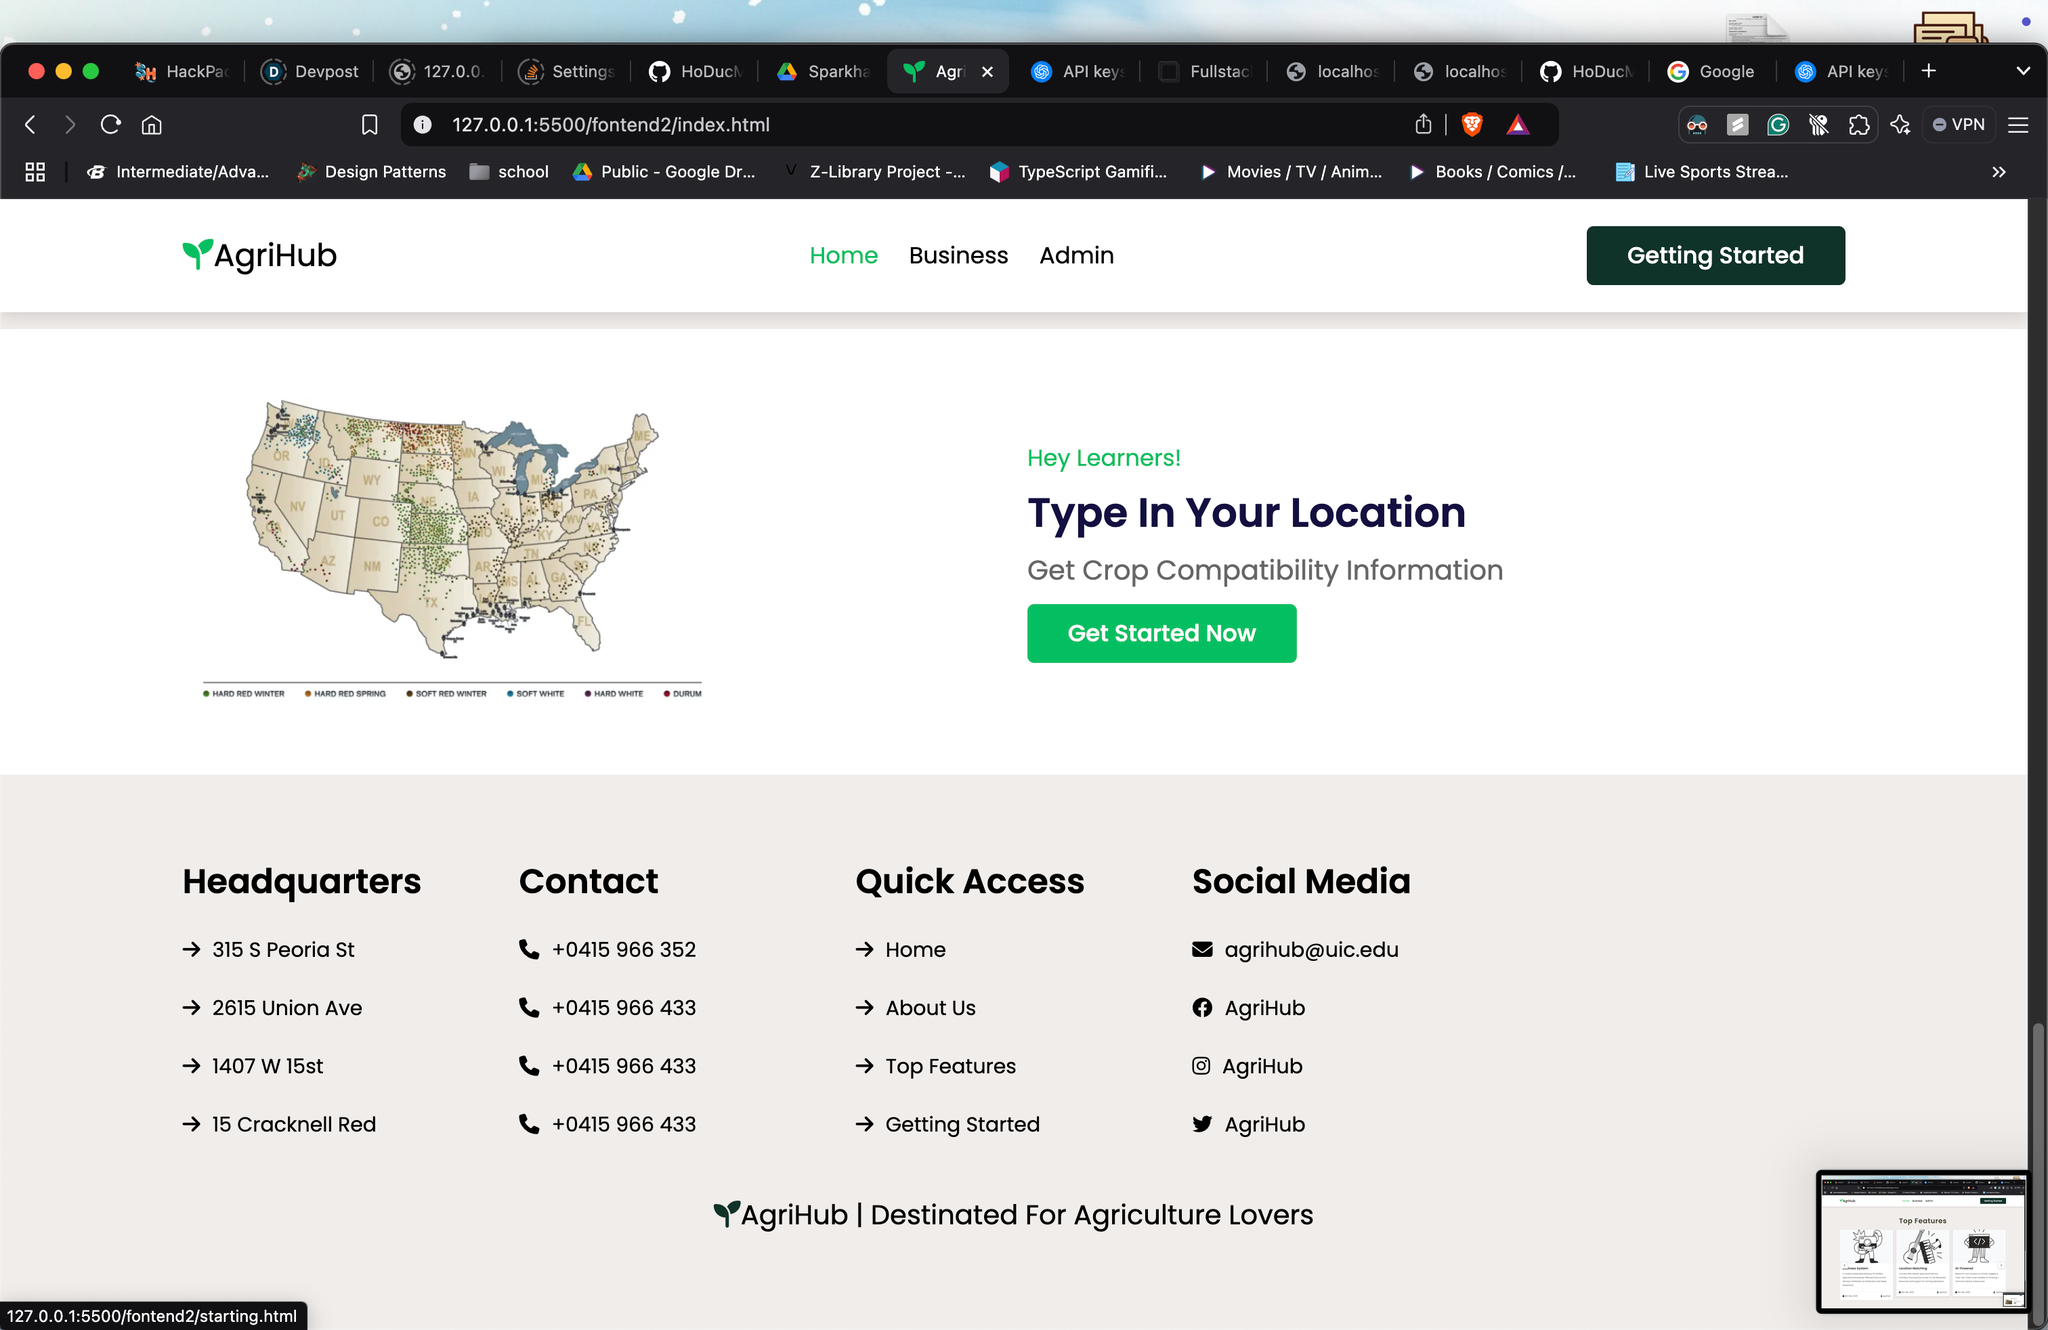Click the home icon in toolbar

(x=152, y=124)
